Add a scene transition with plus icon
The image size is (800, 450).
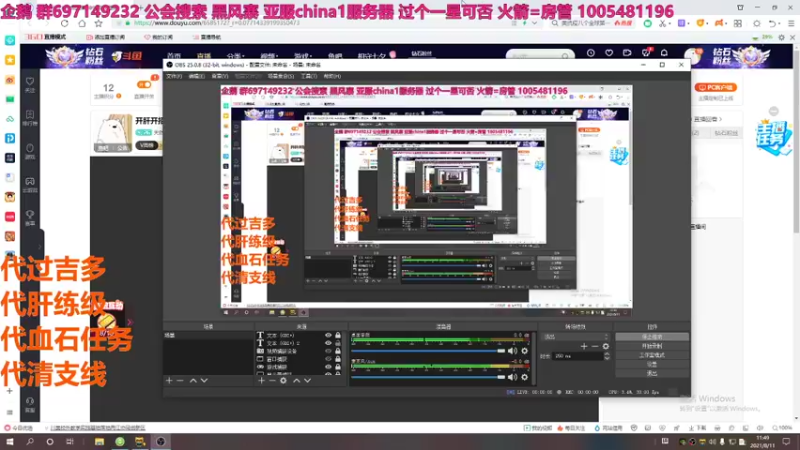(584, 346)
